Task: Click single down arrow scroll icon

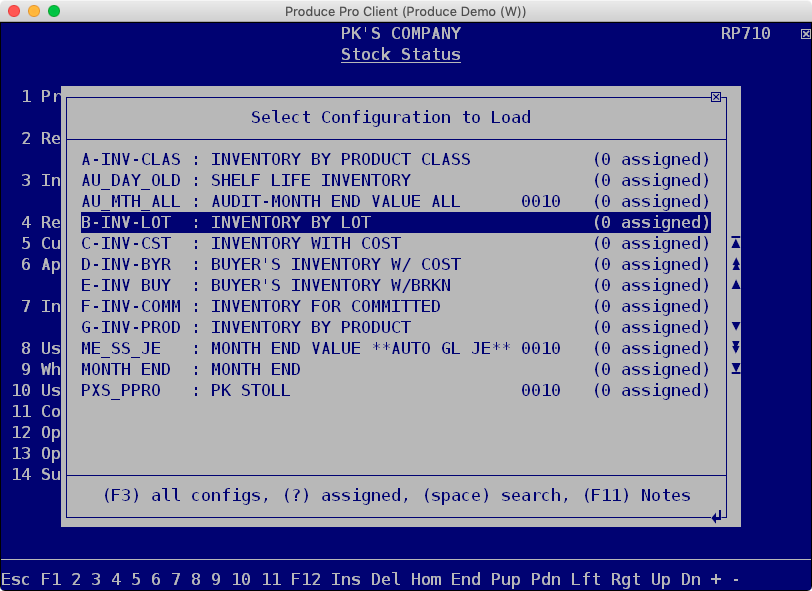Action: pyautogui.click(x=735, y=326)
